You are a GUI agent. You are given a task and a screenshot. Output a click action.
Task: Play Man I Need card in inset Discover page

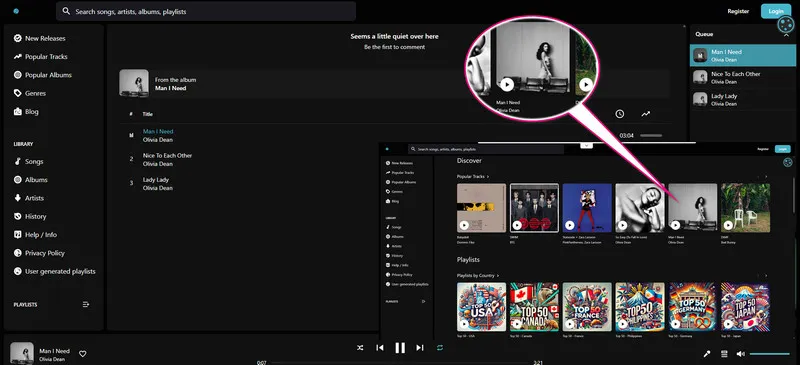pos(676,225)
